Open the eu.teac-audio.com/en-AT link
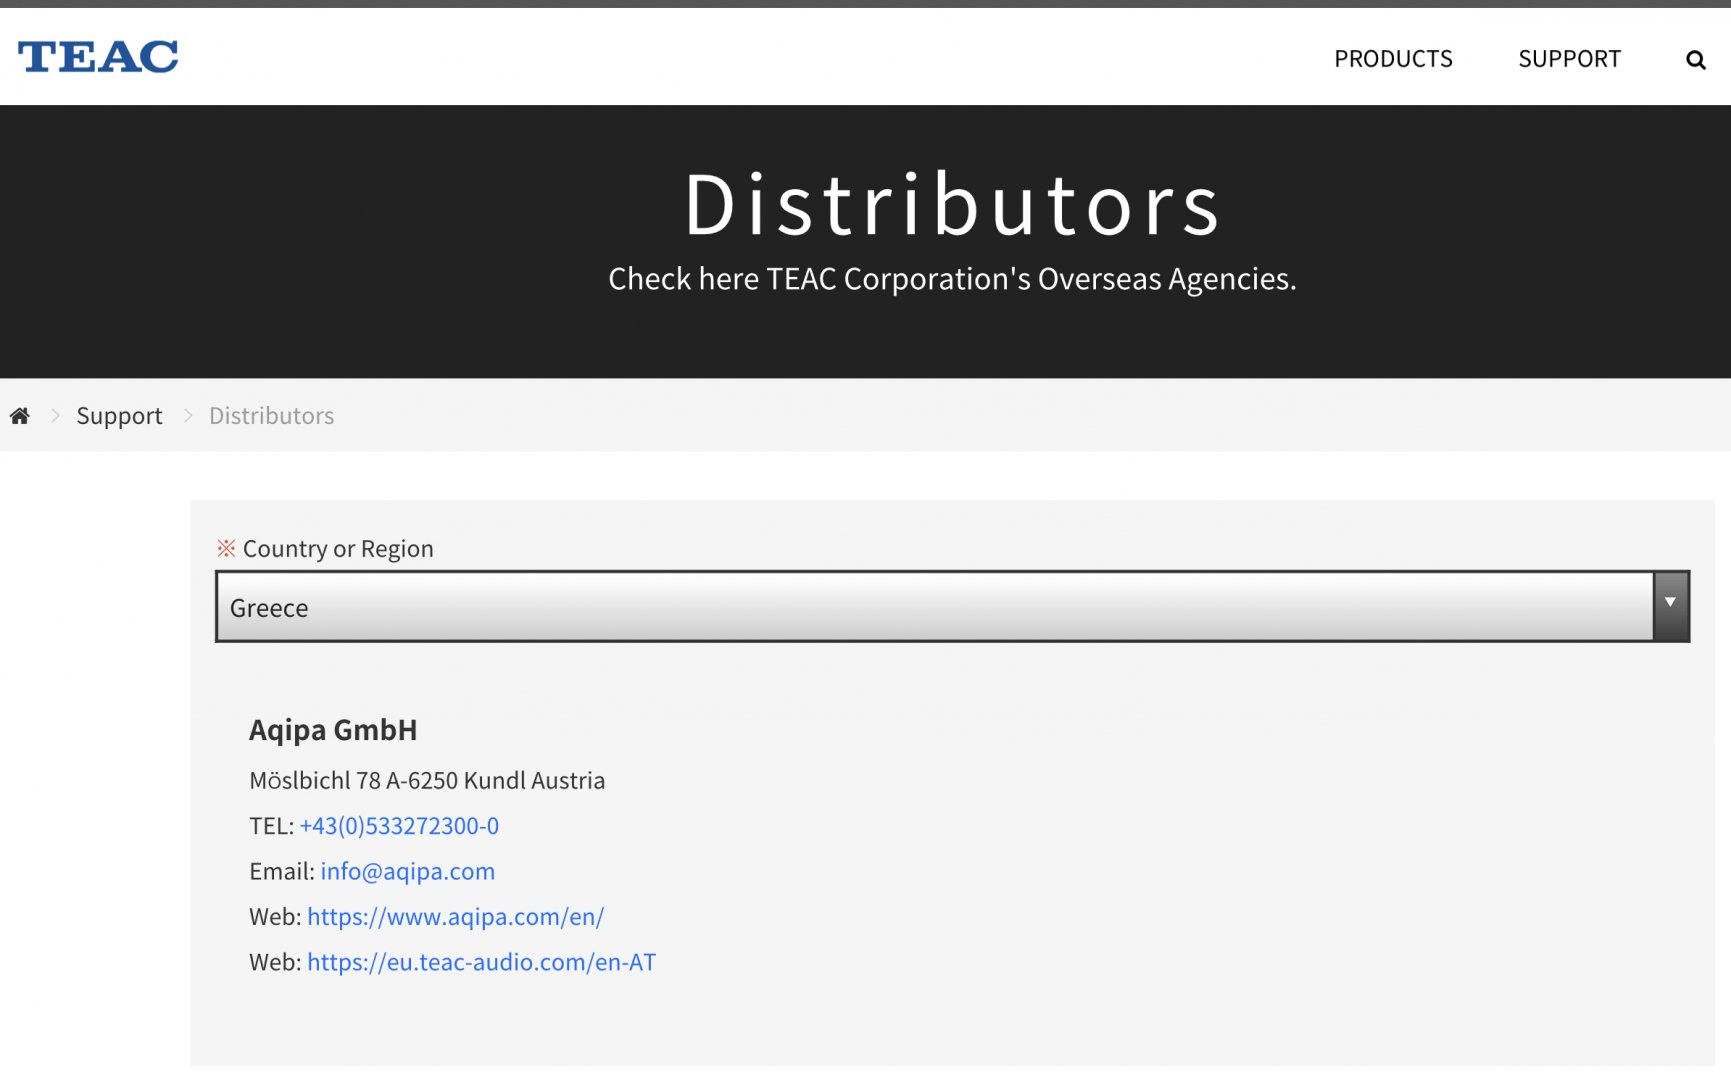The width and height of the screenshot is (1731, 1080). 481,962
